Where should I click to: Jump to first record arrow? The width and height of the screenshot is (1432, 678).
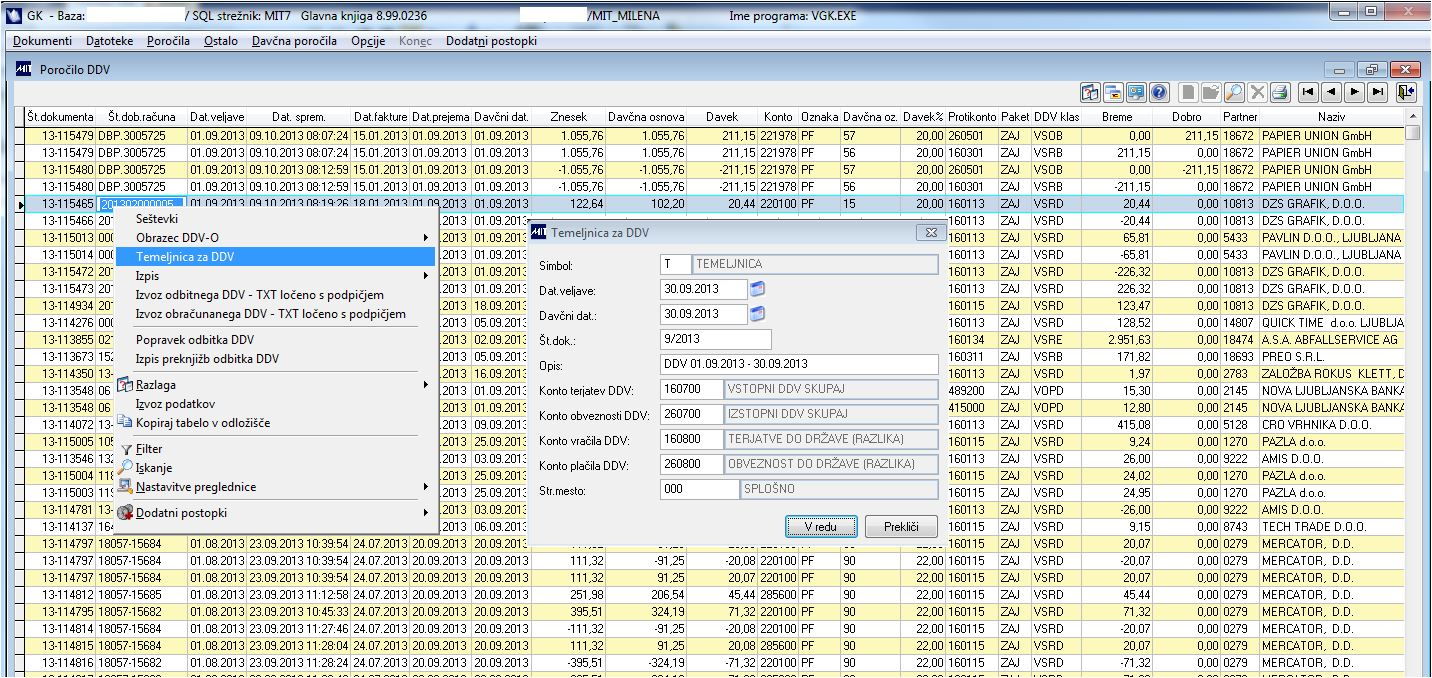click(x=1307, y=92)
